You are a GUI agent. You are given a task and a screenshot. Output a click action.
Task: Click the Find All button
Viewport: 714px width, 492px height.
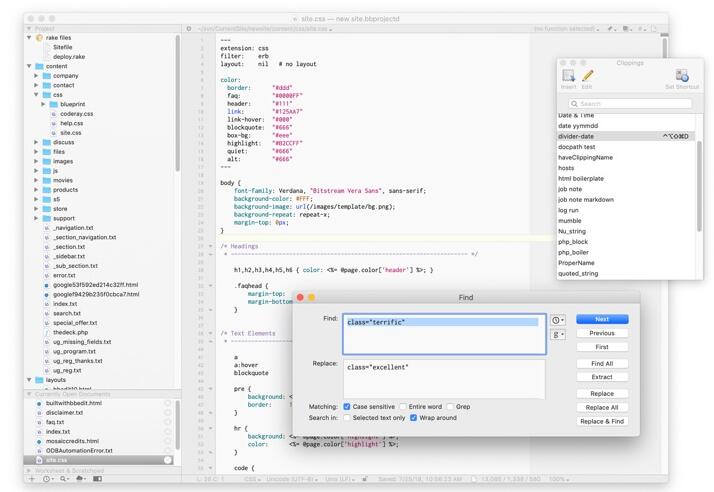[x=602, y=364]
